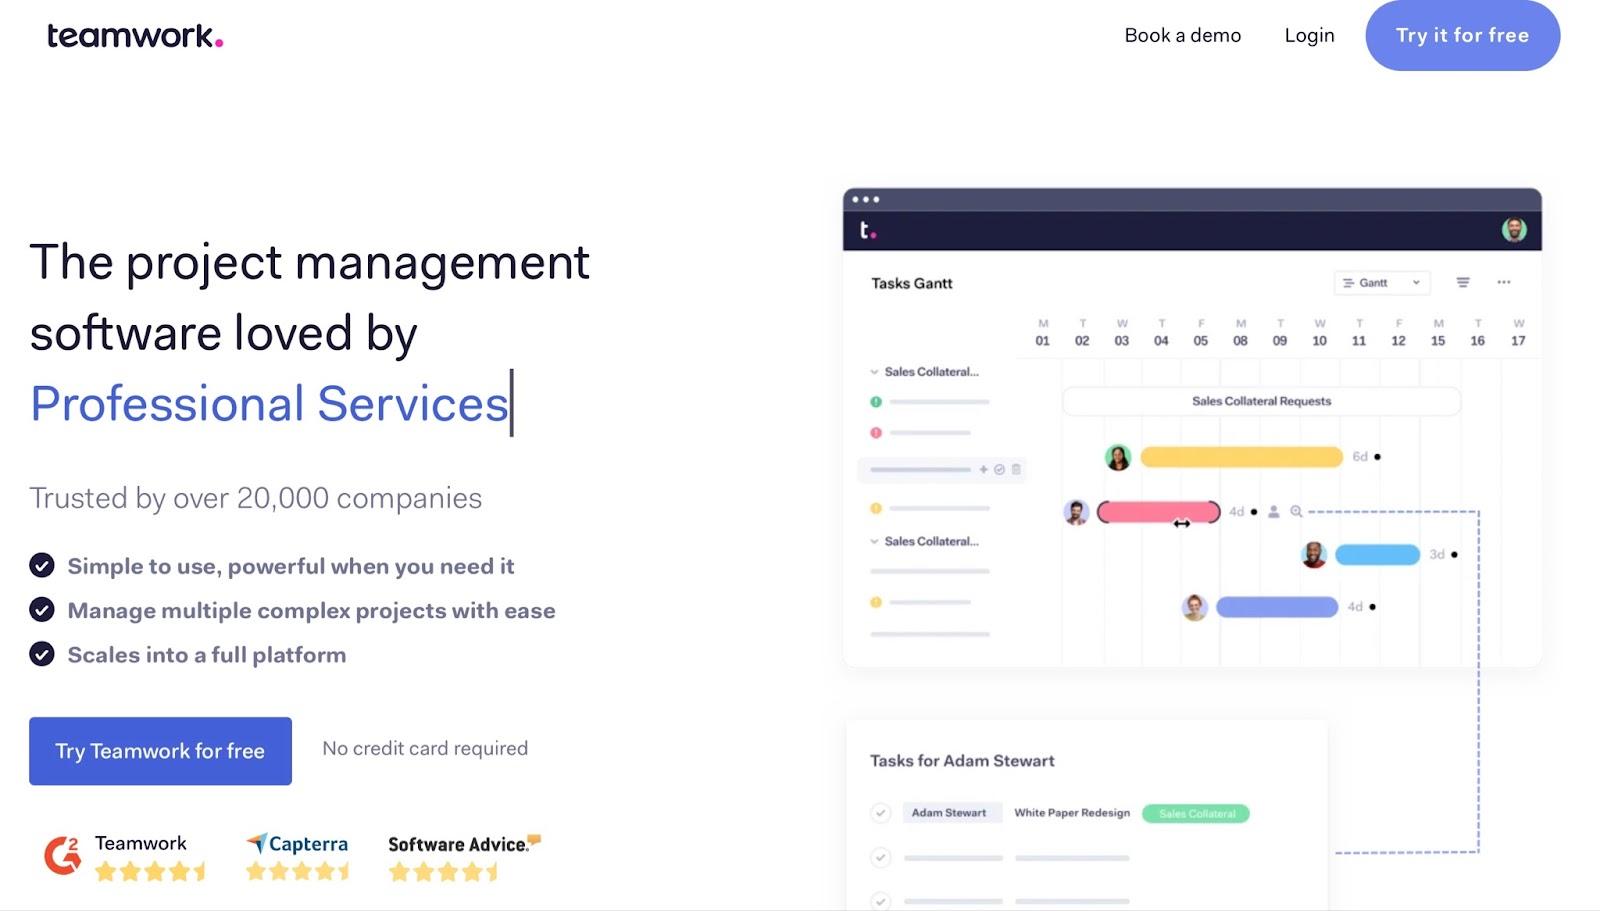
Task: Collapse the upper Sales Collateral... group
Action: pyautogui.click(x=875, y=372)
